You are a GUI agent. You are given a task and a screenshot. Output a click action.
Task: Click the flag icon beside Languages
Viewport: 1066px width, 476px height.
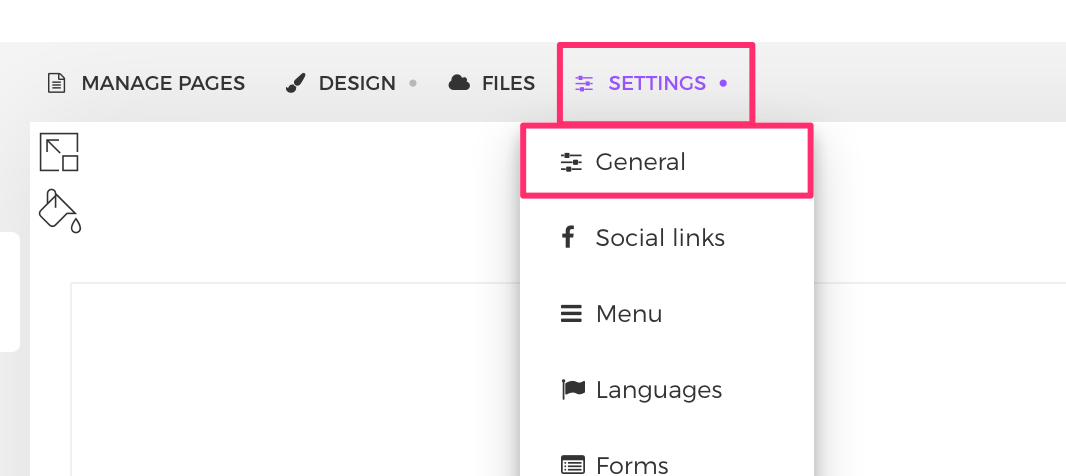[x=571, y=390]
